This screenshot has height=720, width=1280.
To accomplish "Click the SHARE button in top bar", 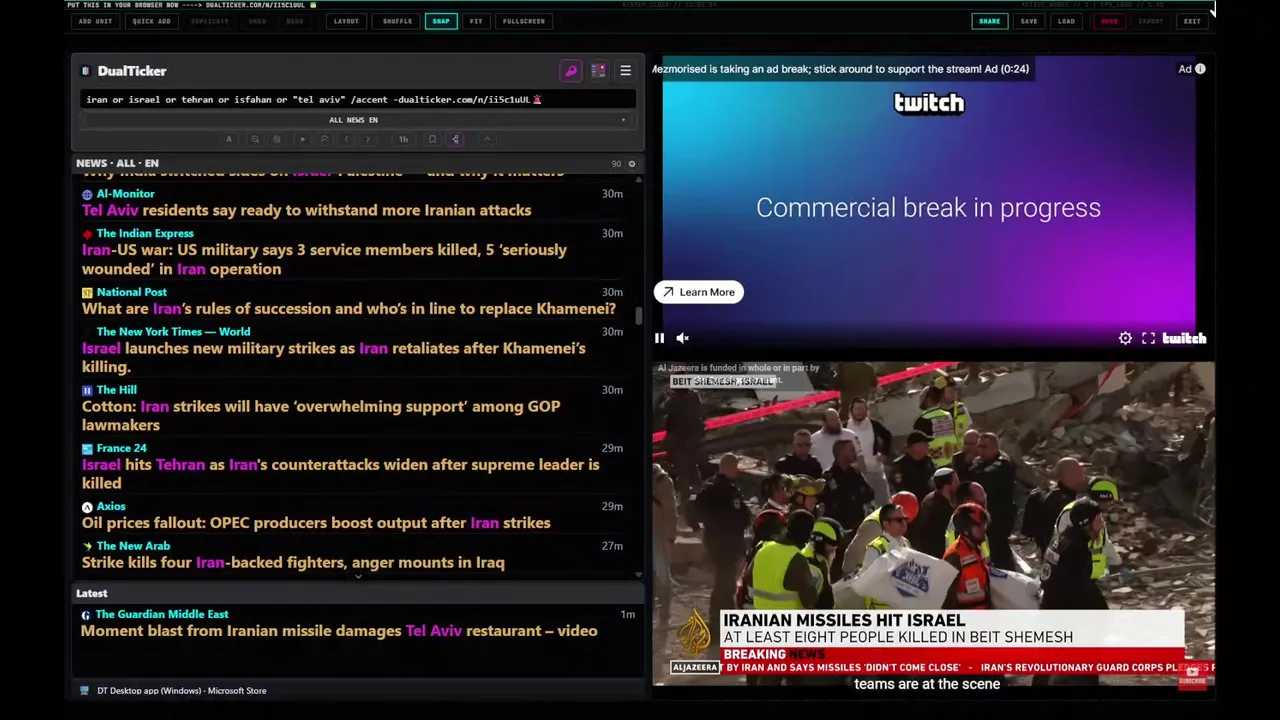I will pos(989,21).
